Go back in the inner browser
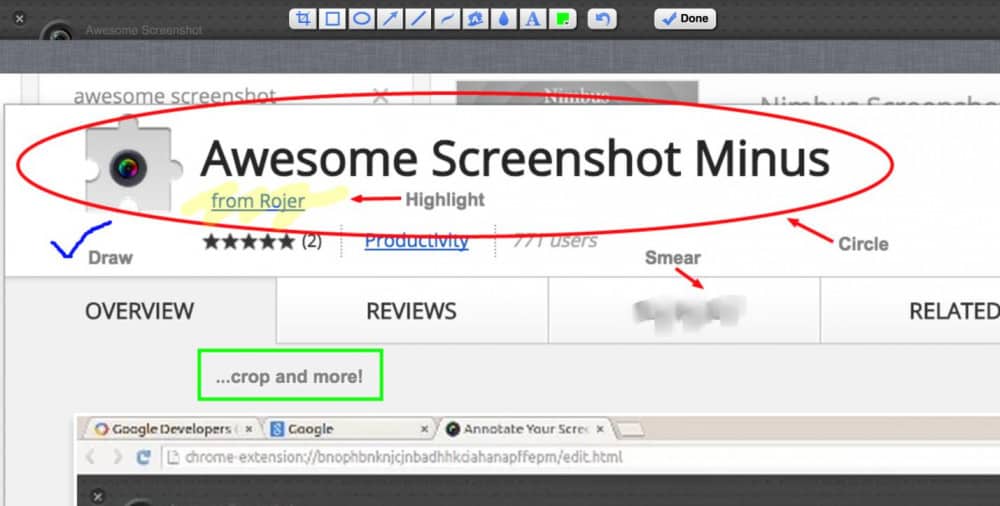Screen dimensions: 1000x506 coord(91,457)
